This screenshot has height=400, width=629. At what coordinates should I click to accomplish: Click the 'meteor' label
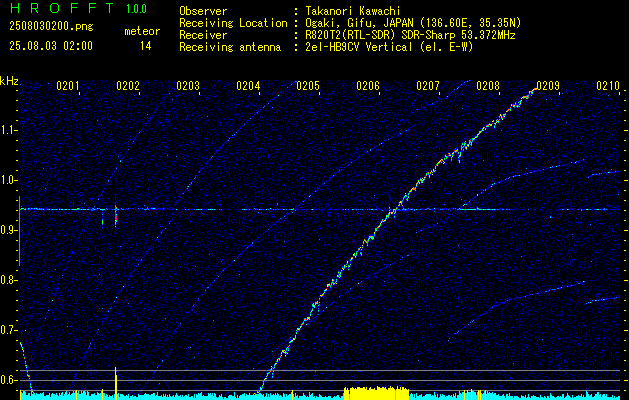pyautogui.click(x=142, y=31)
